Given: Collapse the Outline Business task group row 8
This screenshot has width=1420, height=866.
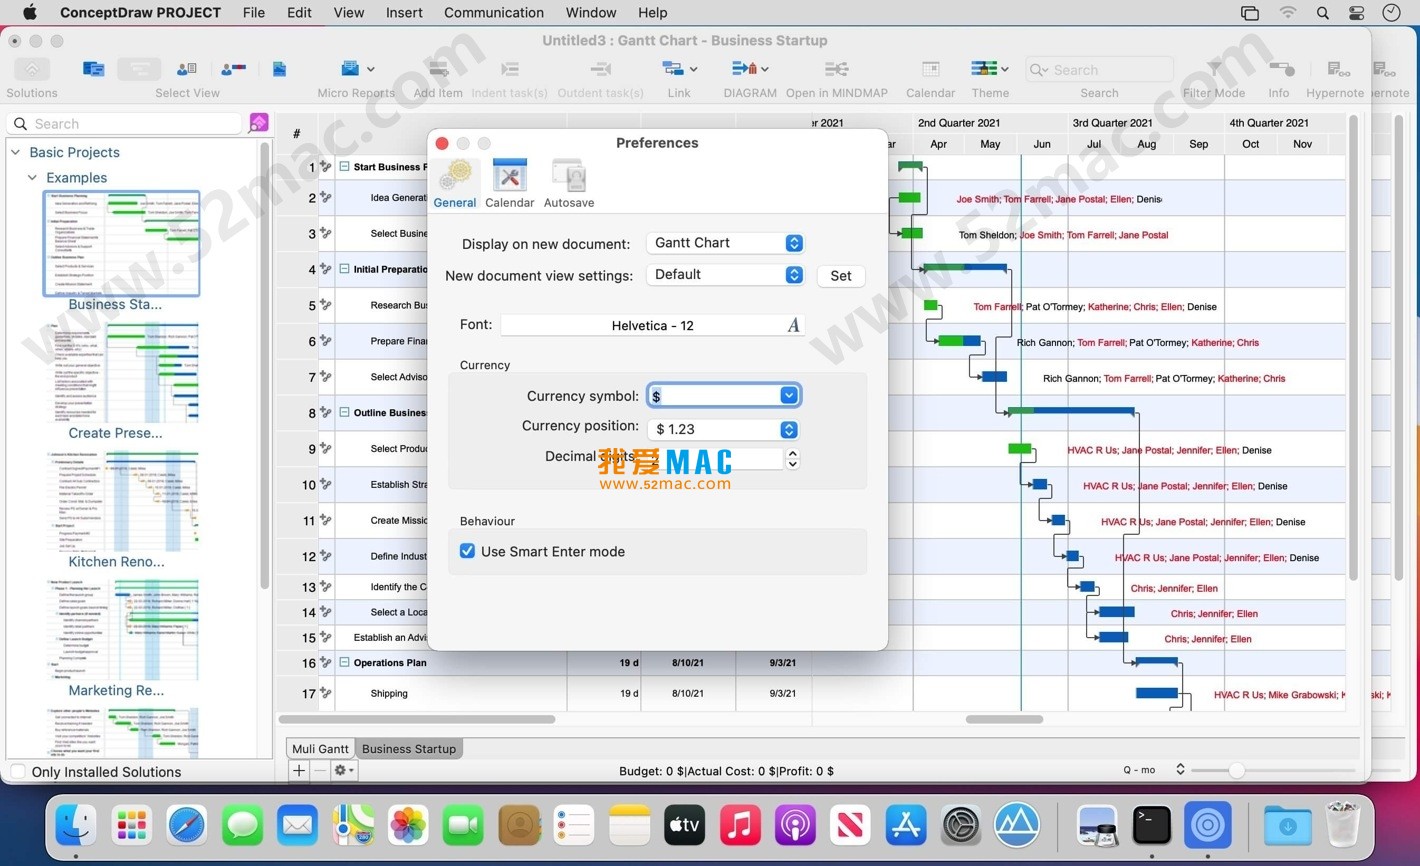Looking at the screenshot, I should coord(344,412).
